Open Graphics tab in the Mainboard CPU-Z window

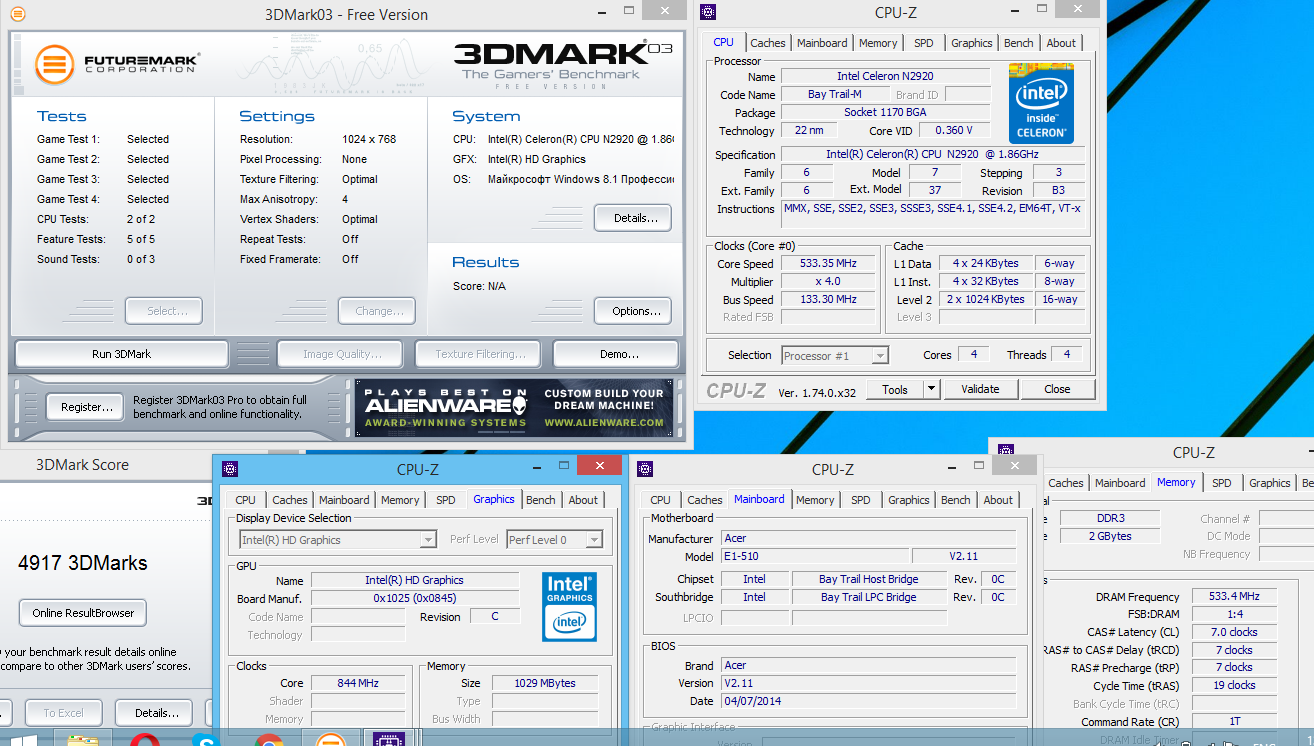point(909,500)
